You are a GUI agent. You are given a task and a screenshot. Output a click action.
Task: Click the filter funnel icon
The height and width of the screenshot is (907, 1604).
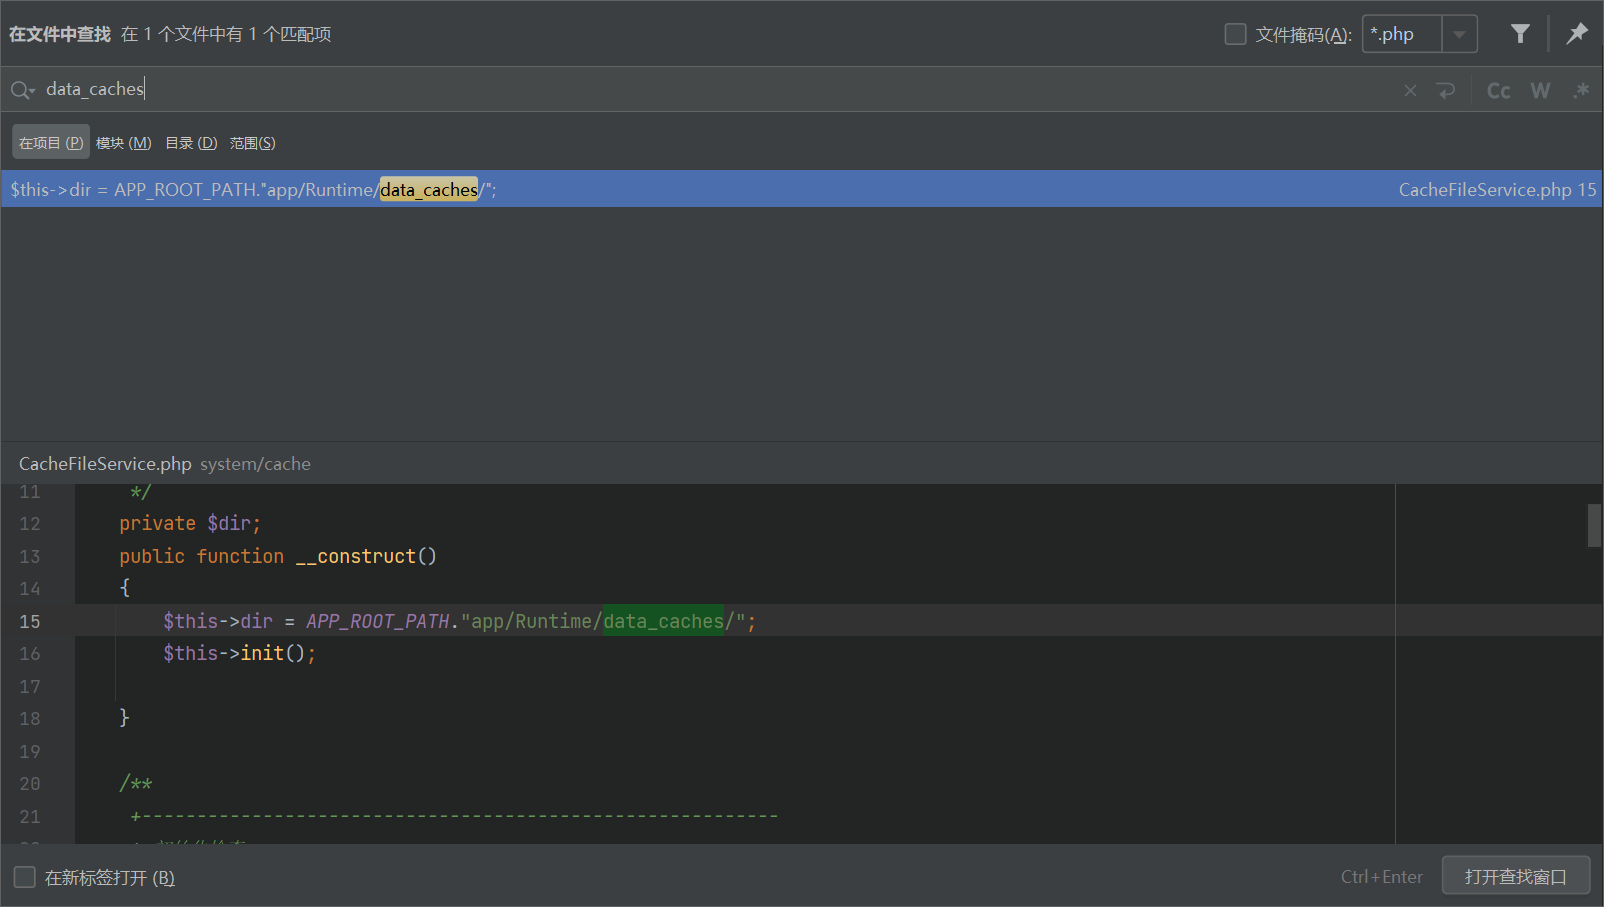(x=1520, y=34)
